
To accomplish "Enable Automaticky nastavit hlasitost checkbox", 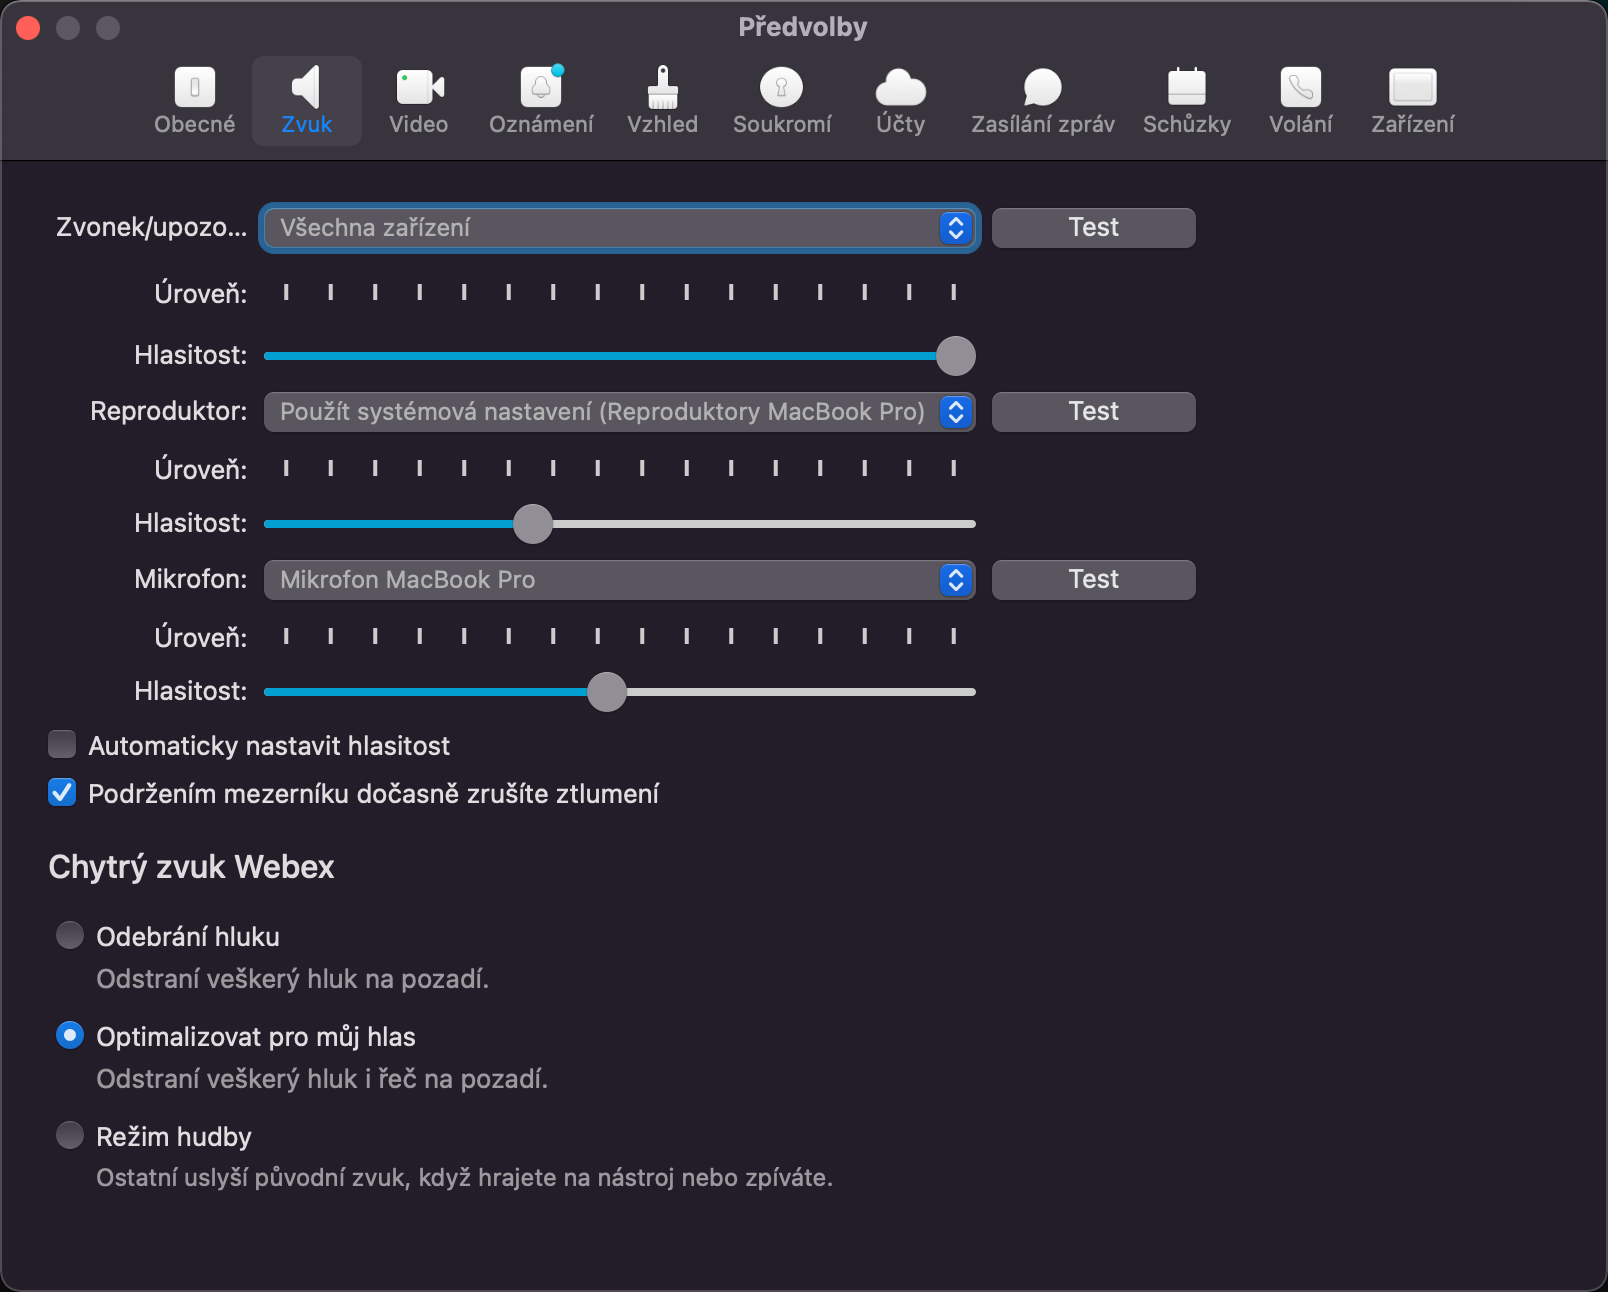I will [62, 745].
